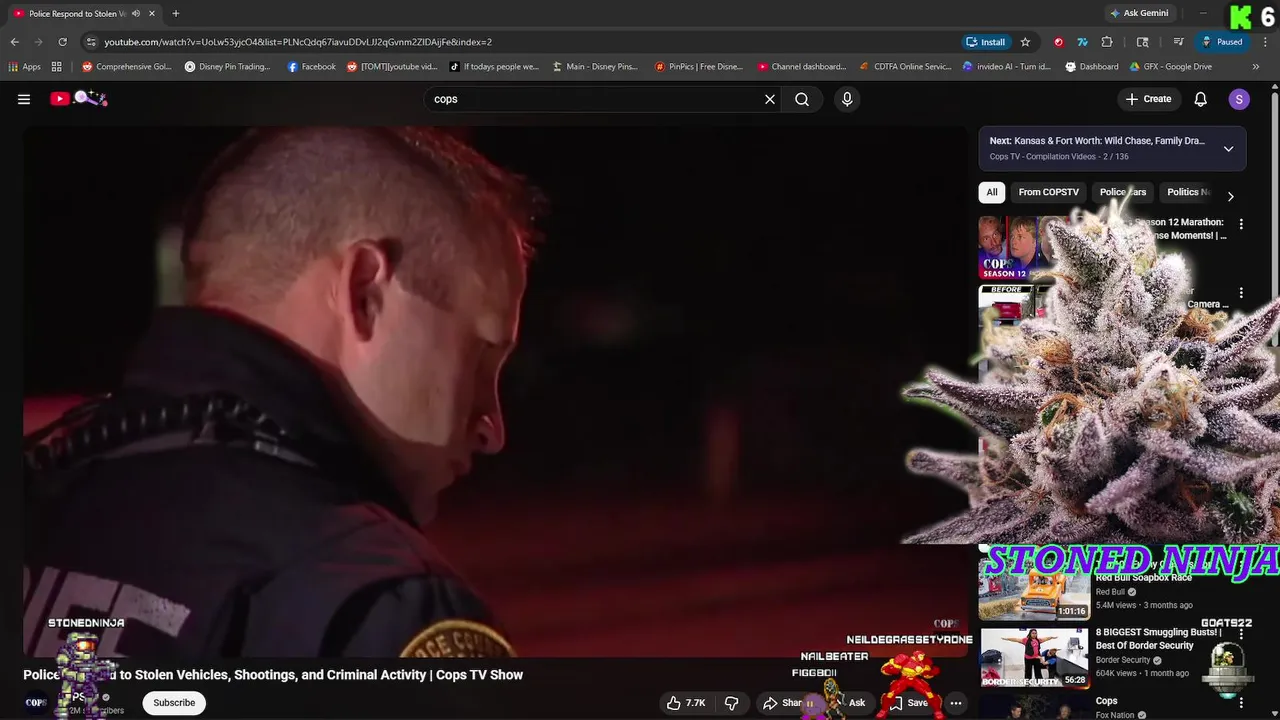Open Red Bull Soapbox Race thumbnail
The width and height of the screenshot is (1280, 720).
click(1034, 590)
